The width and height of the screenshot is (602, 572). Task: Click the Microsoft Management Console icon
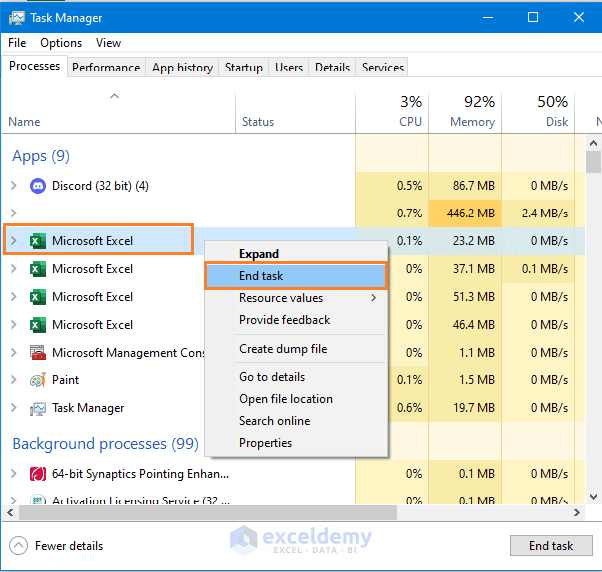click(x=38, y=353)
